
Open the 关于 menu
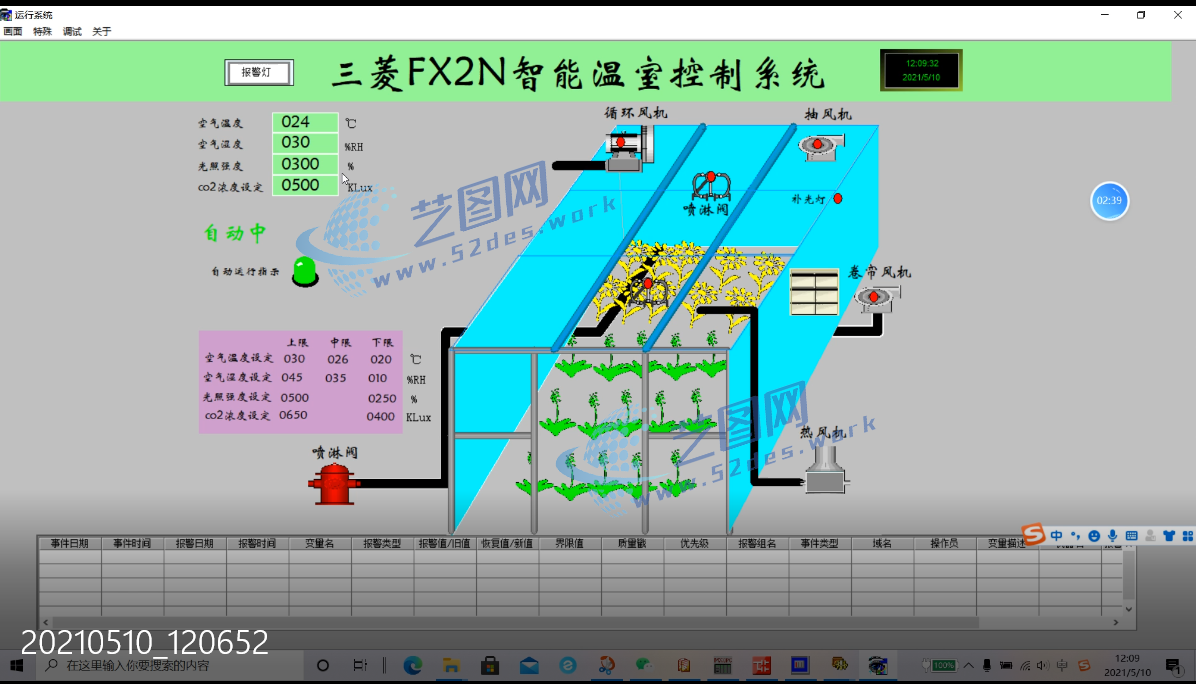tap(102, 31)
